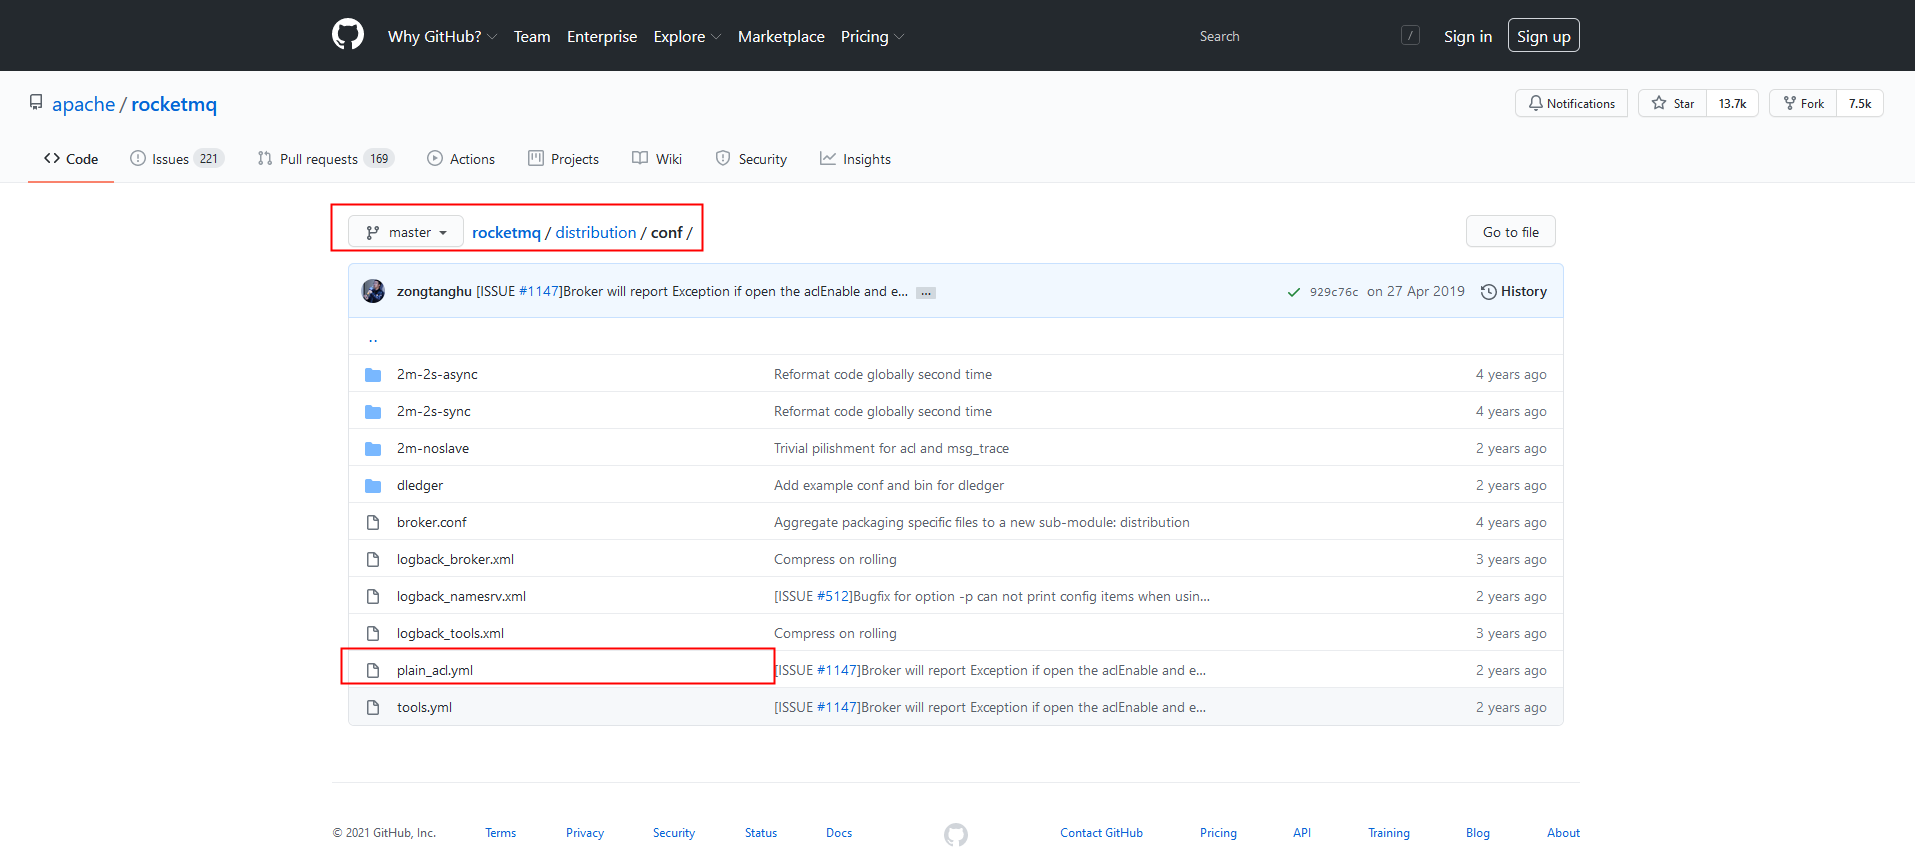Click the Go to file button
This screenshot has width=1915, height=859.
1511,232
